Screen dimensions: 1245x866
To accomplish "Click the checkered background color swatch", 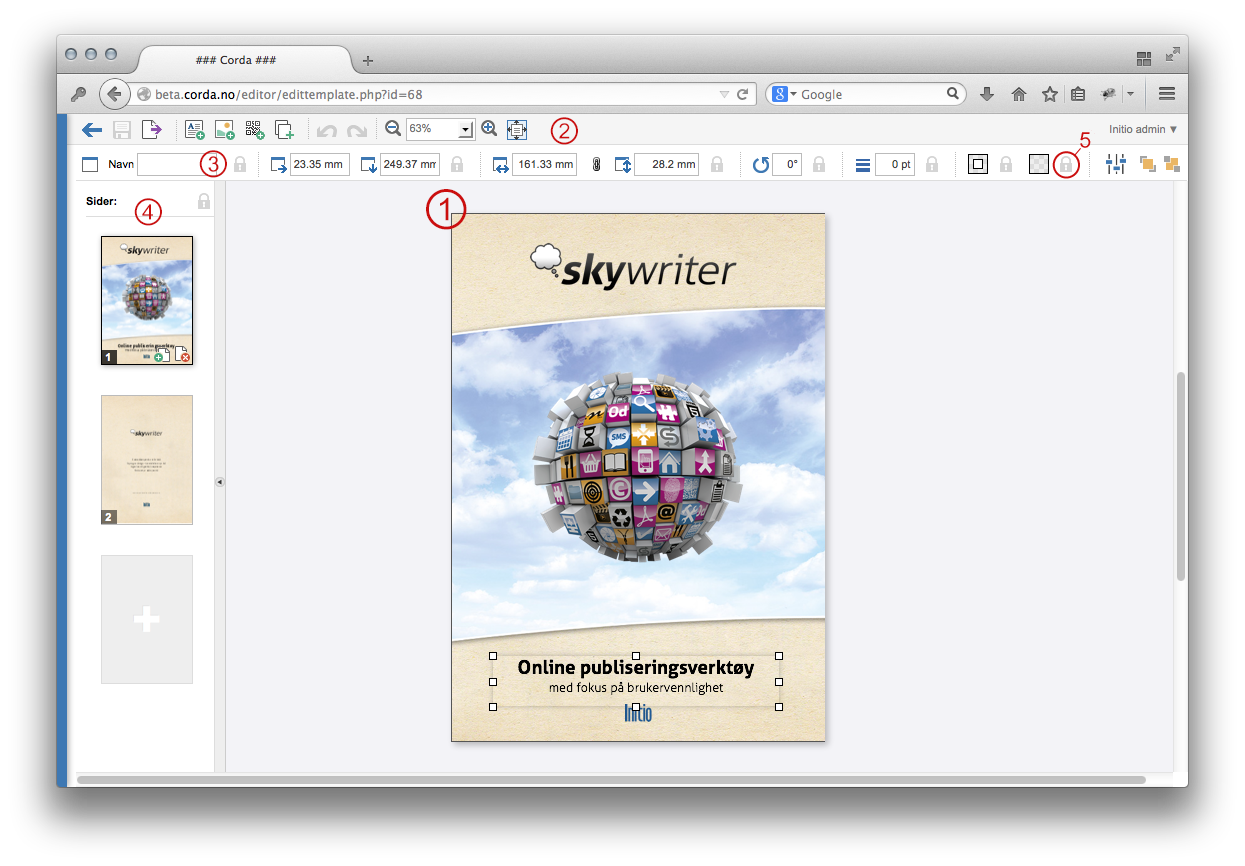I will click(1039, 165).
